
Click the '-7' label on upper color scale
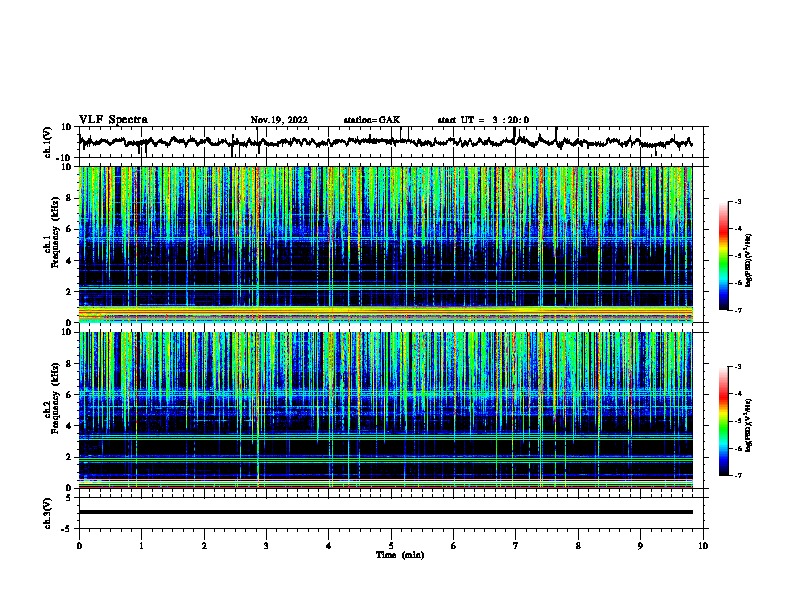738,310
